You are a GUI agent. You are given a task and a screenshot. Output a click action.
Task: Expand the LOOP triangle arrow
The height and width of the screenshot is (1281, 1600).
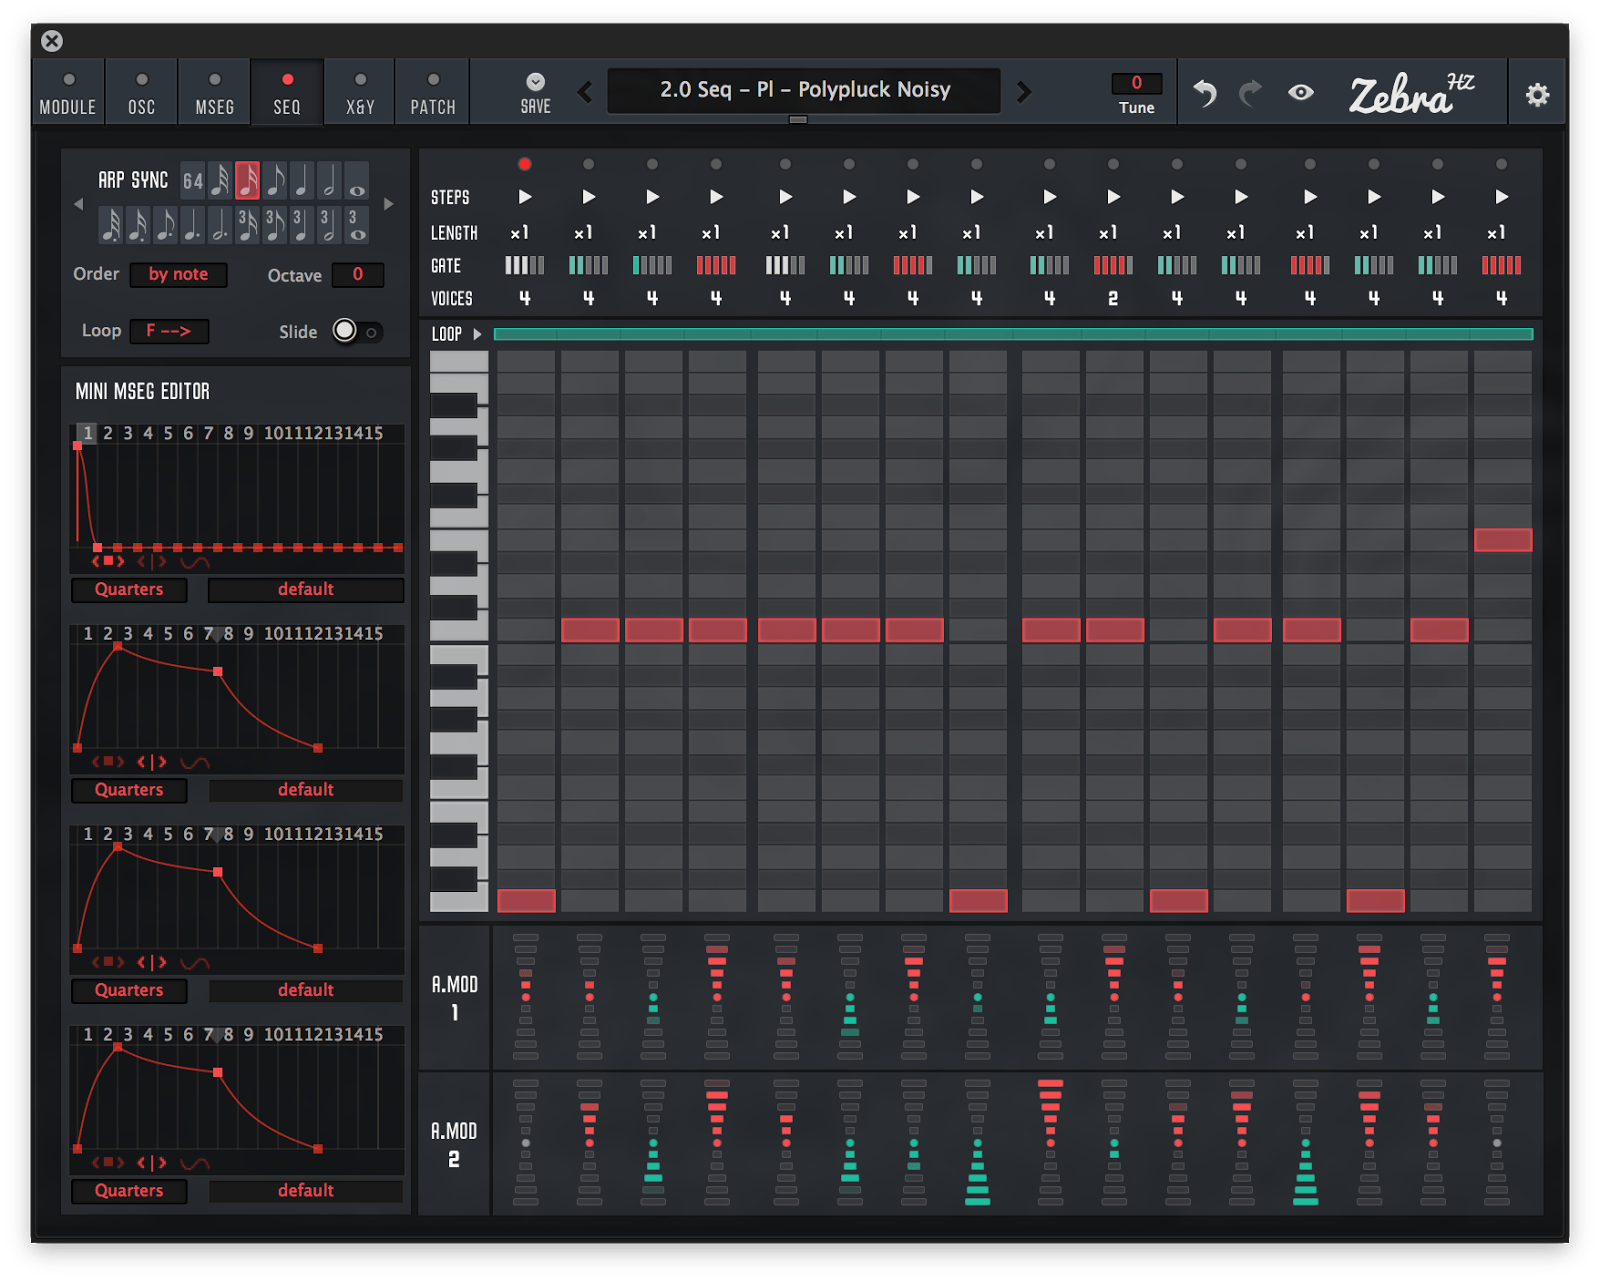(x=478, y=334)
